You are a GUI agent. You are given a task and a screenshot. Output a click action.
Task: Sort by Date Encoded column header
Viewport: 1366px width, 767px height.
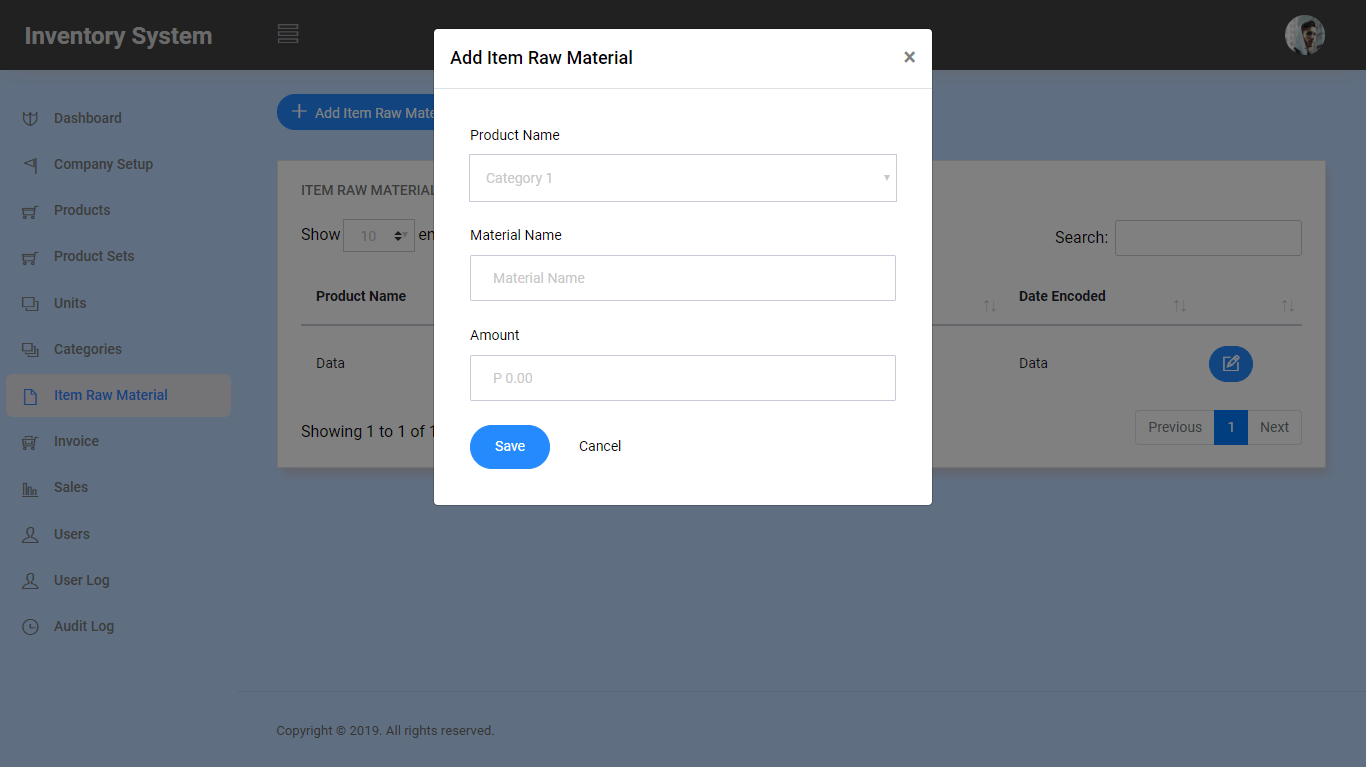pos(1062,296)
